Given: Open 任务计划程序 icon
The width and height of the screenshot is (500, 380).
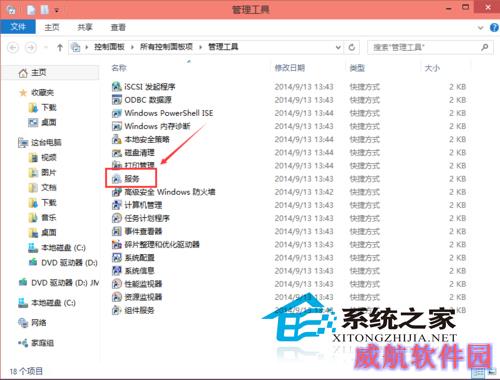Looking at the screenshot, I should click(x=116, y=218).
